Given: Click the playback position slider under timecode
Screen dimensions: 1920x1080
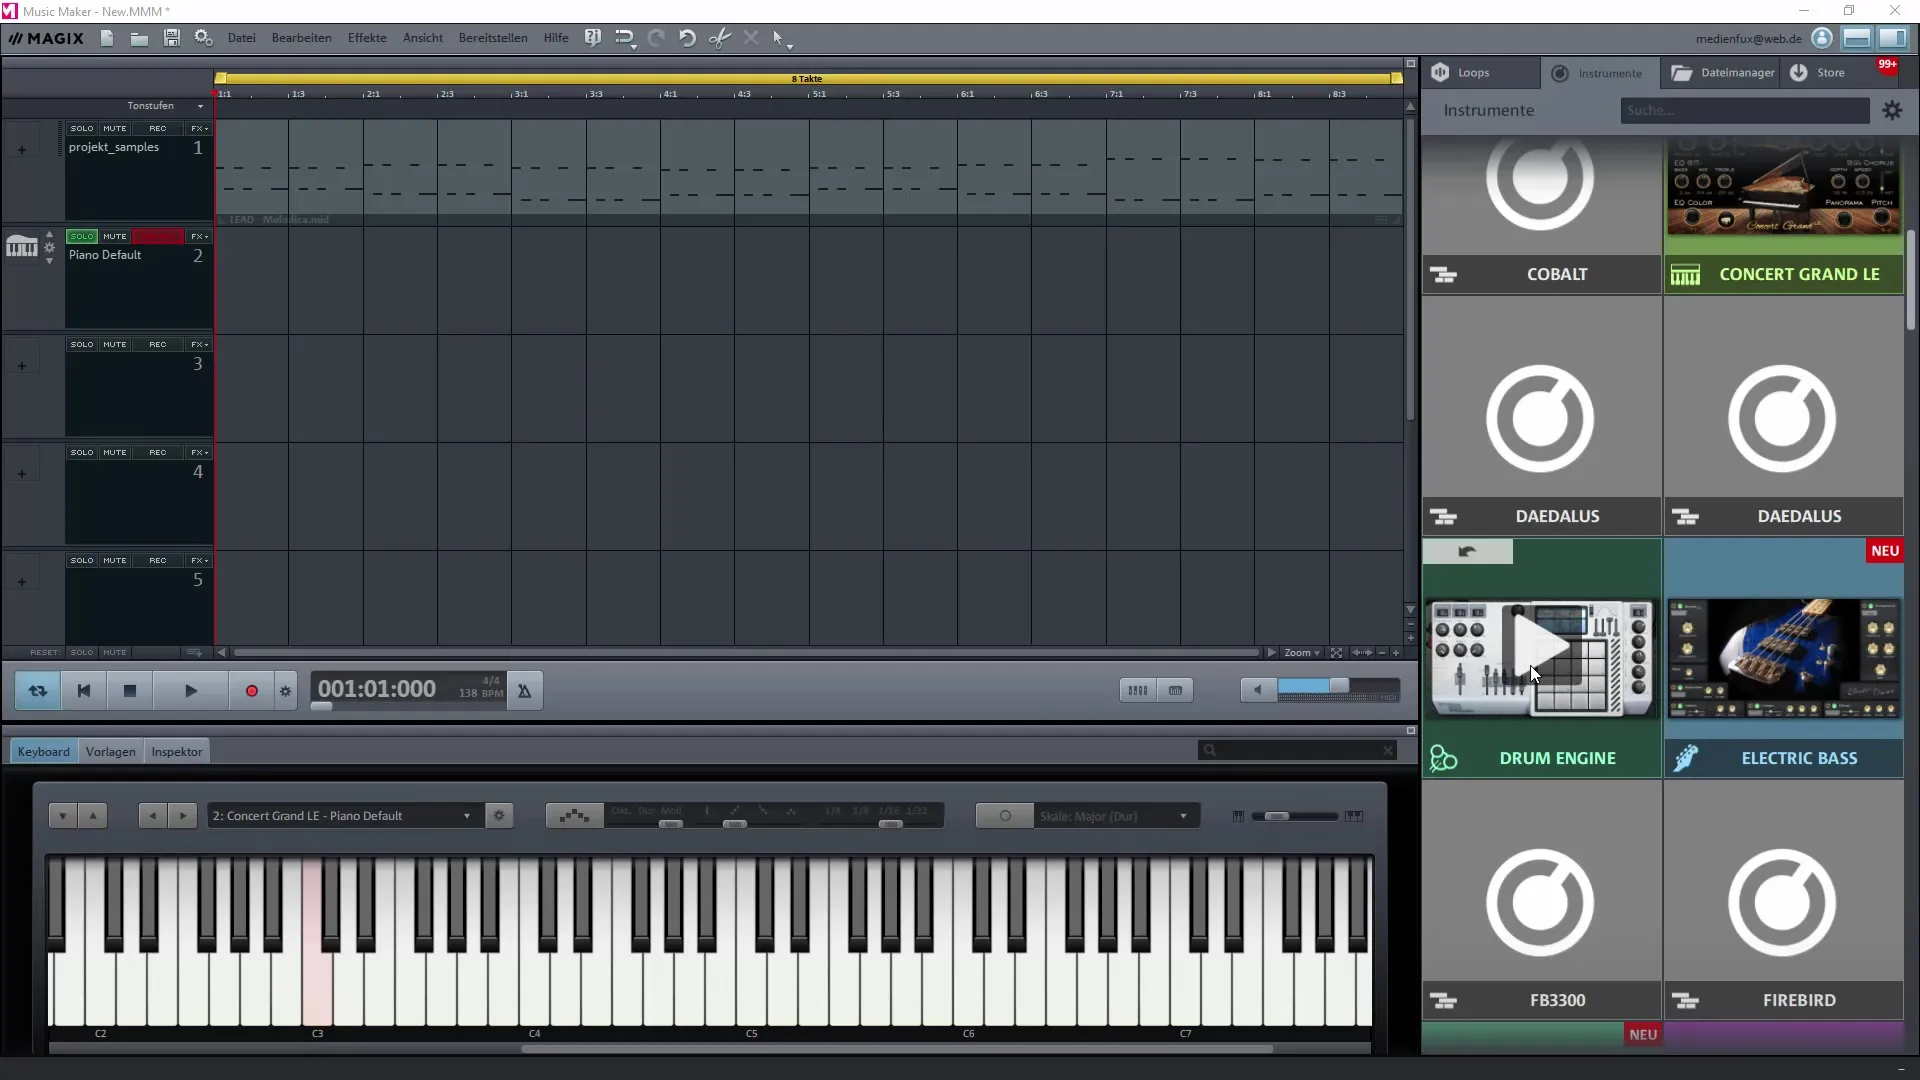Looking at the screenshot, I should pos(321,706).
